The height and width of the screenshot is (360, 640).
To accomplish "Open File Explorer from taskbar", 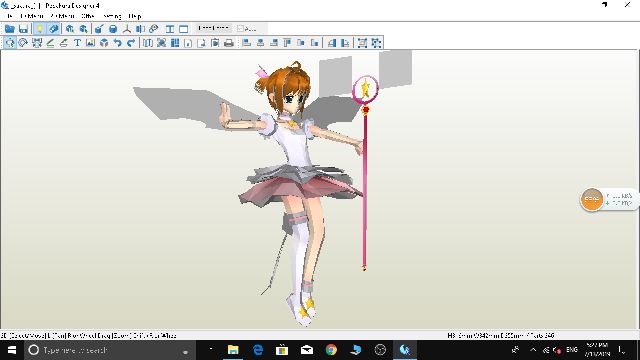I will tap(233, 350).
